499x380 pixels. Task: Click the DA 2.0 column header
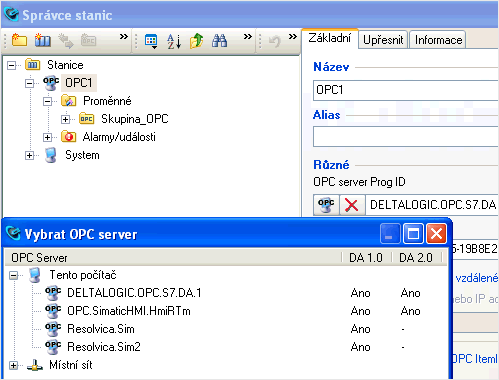[x=417, y=258]
